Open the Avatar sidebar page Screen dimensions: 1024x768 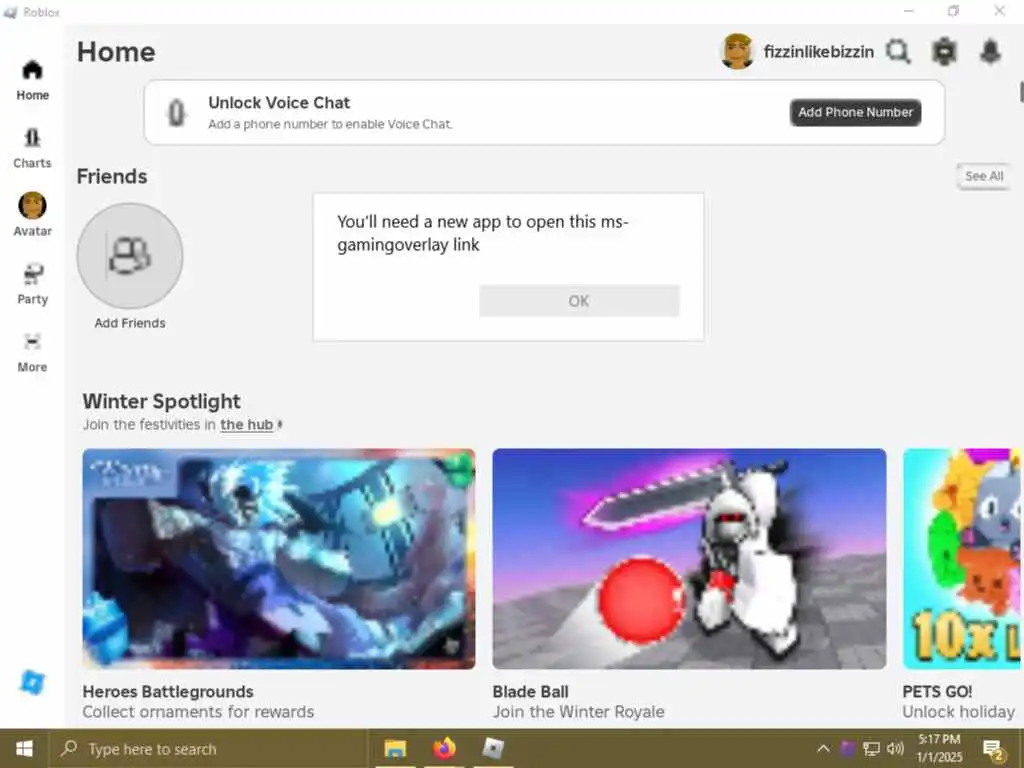coord(32,215)
